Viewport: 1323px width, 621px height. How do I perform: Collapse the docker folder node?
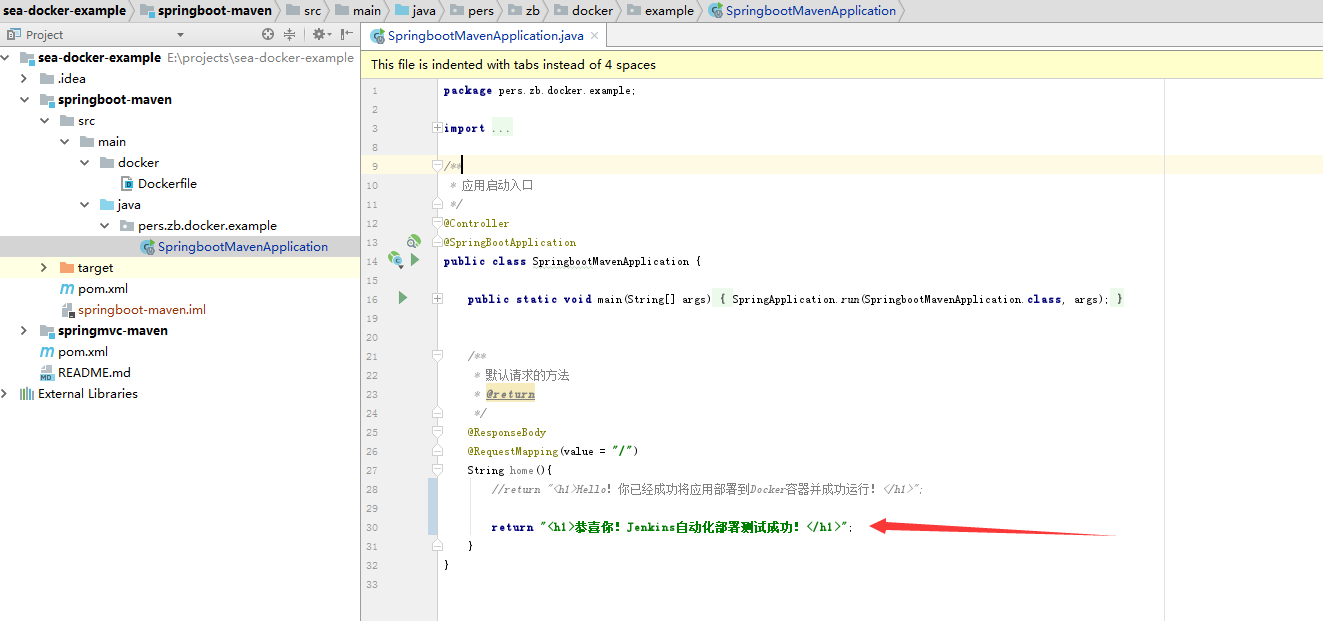click(x=84, y=163)
